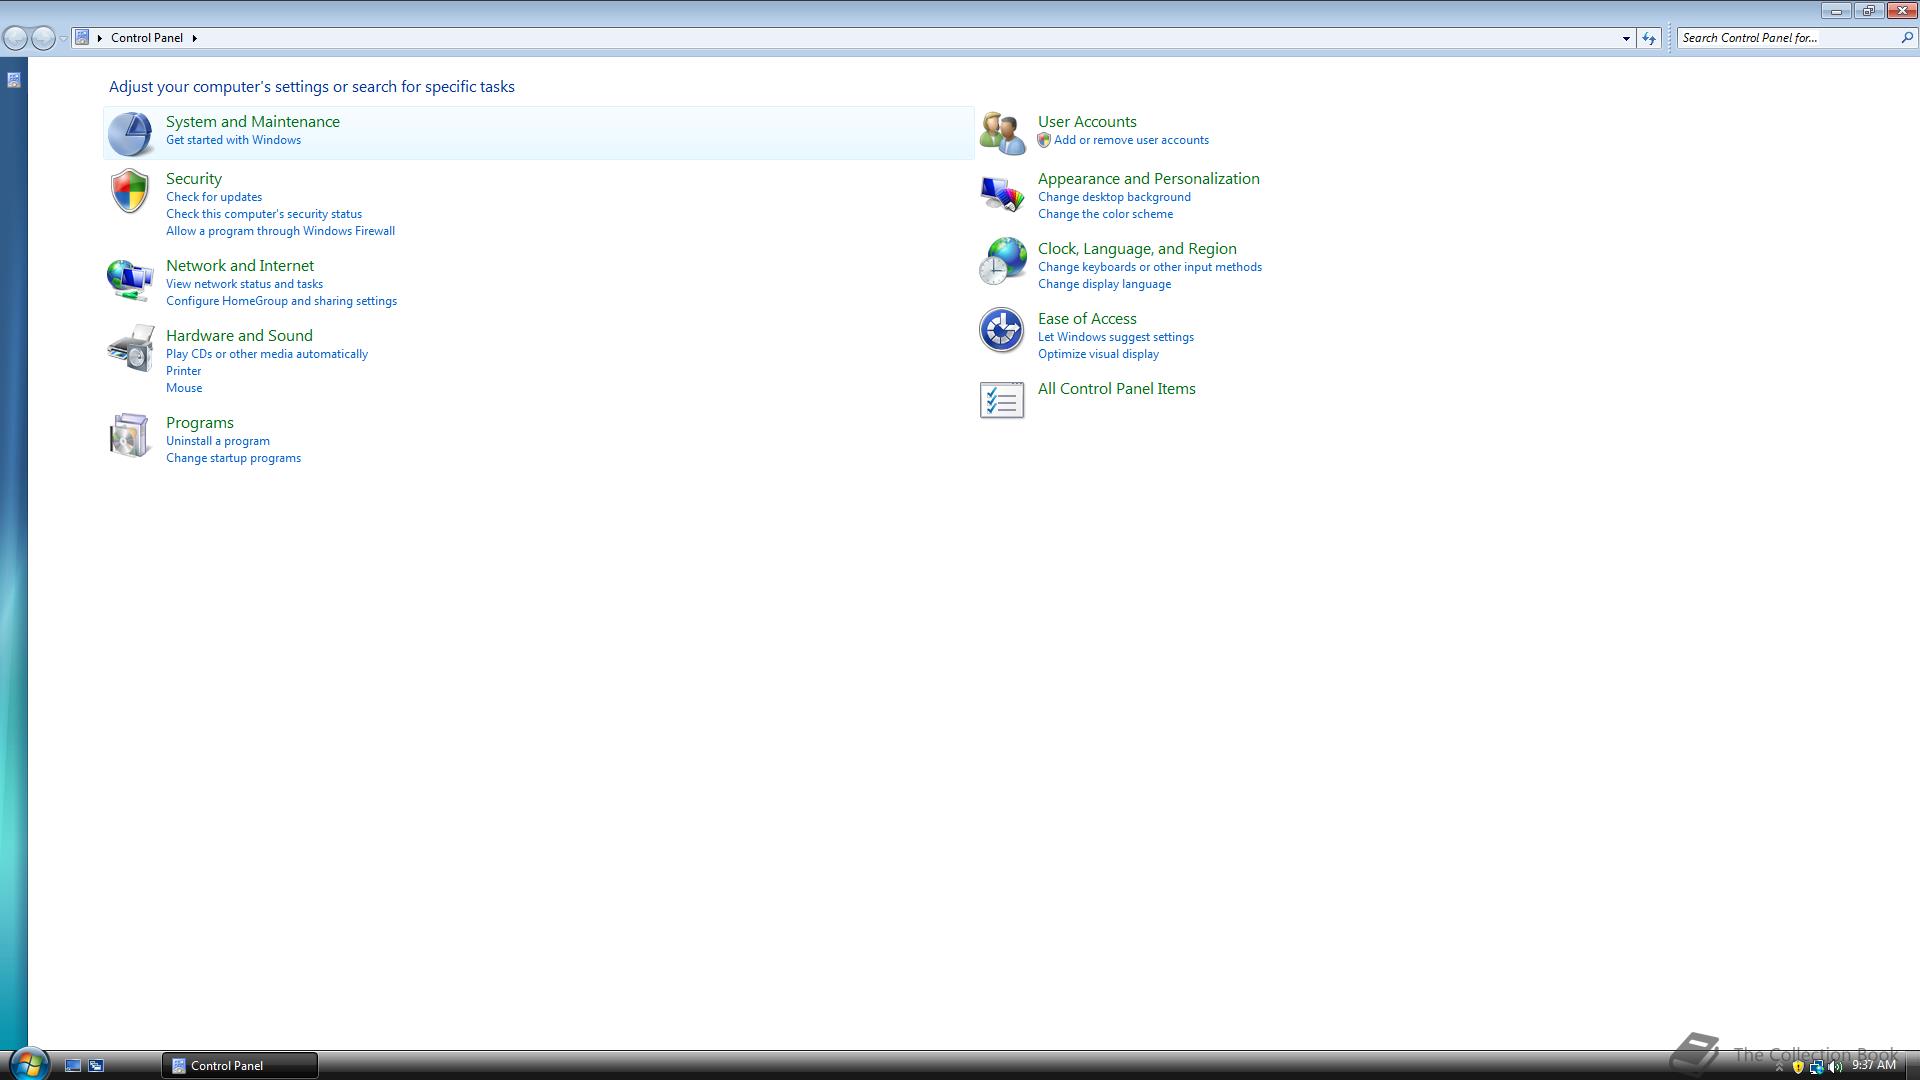This screenshot has width=1920, height=1080.
Task: Open Configure HomeGroup and sharing settings
Action: (281, 301)
